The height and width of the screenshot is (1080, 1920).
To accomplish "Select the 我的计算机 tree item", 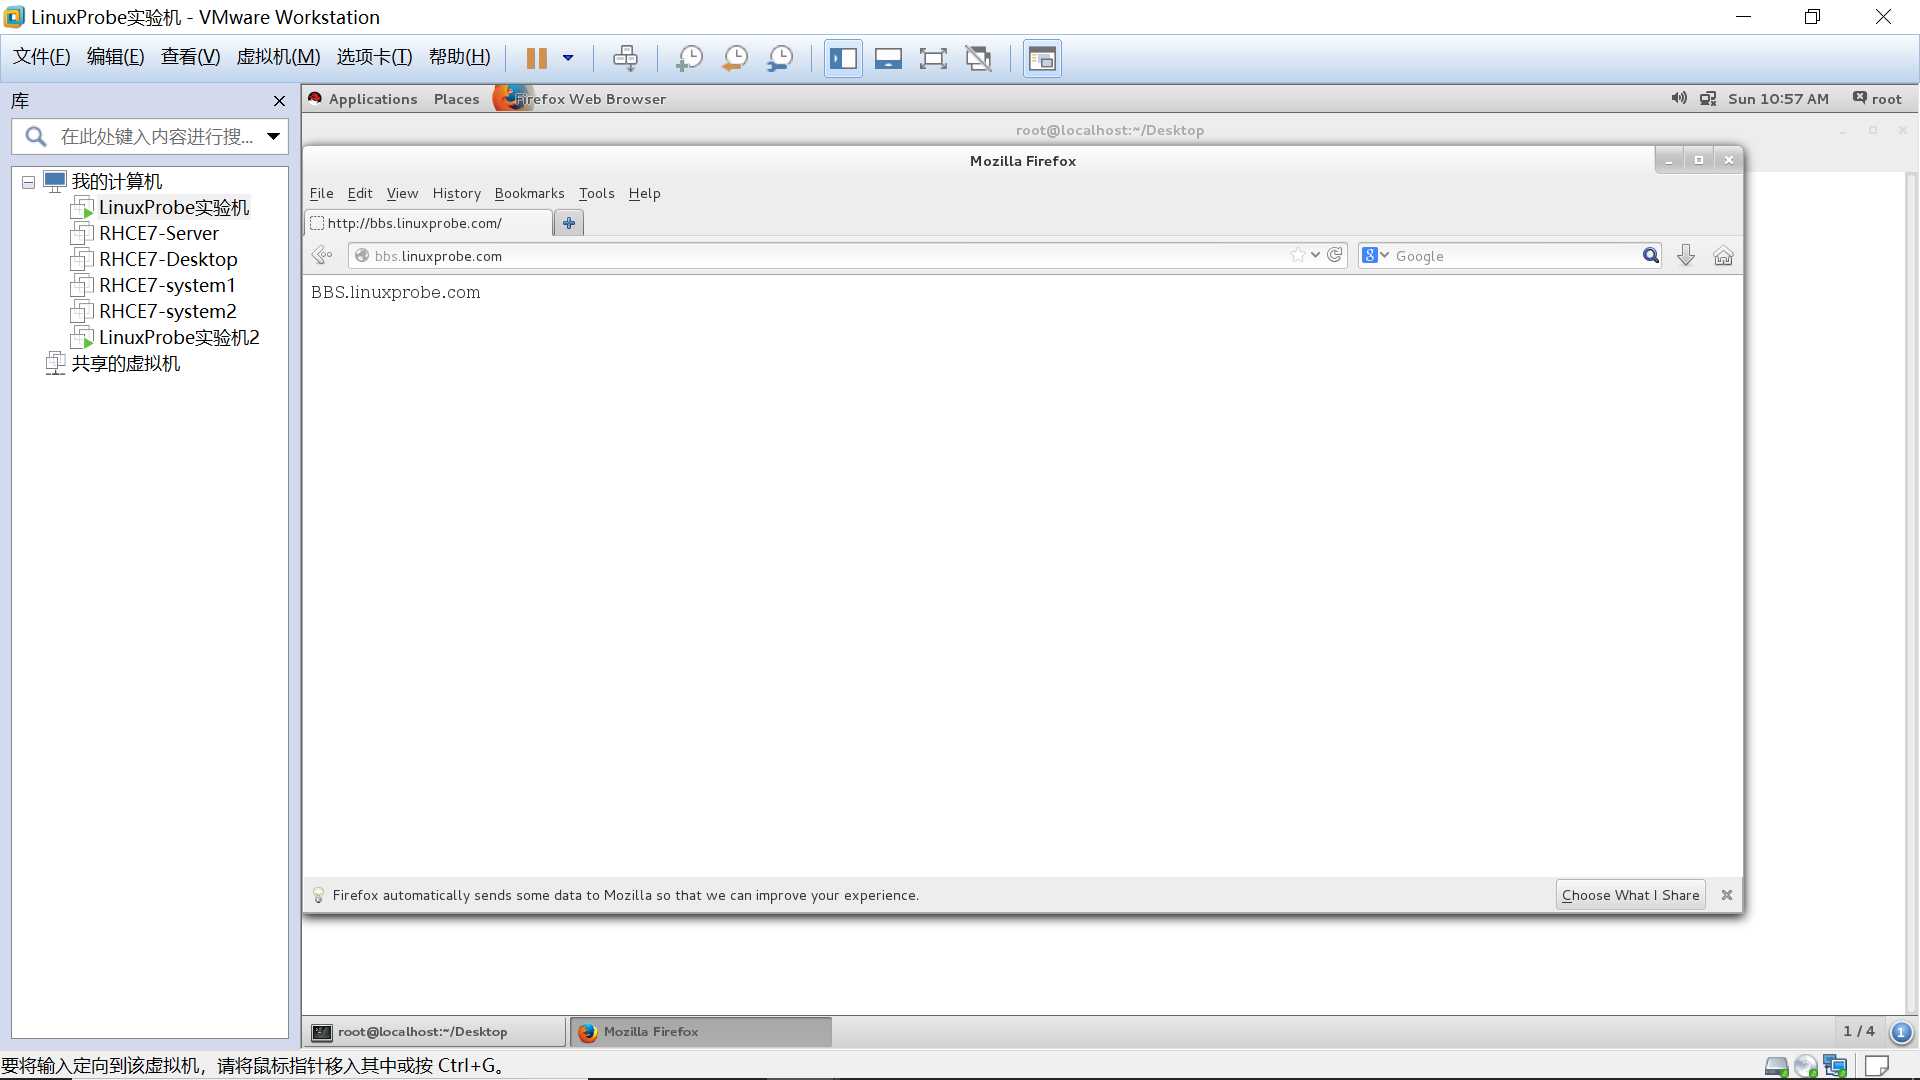I will [x=117, y=181].
